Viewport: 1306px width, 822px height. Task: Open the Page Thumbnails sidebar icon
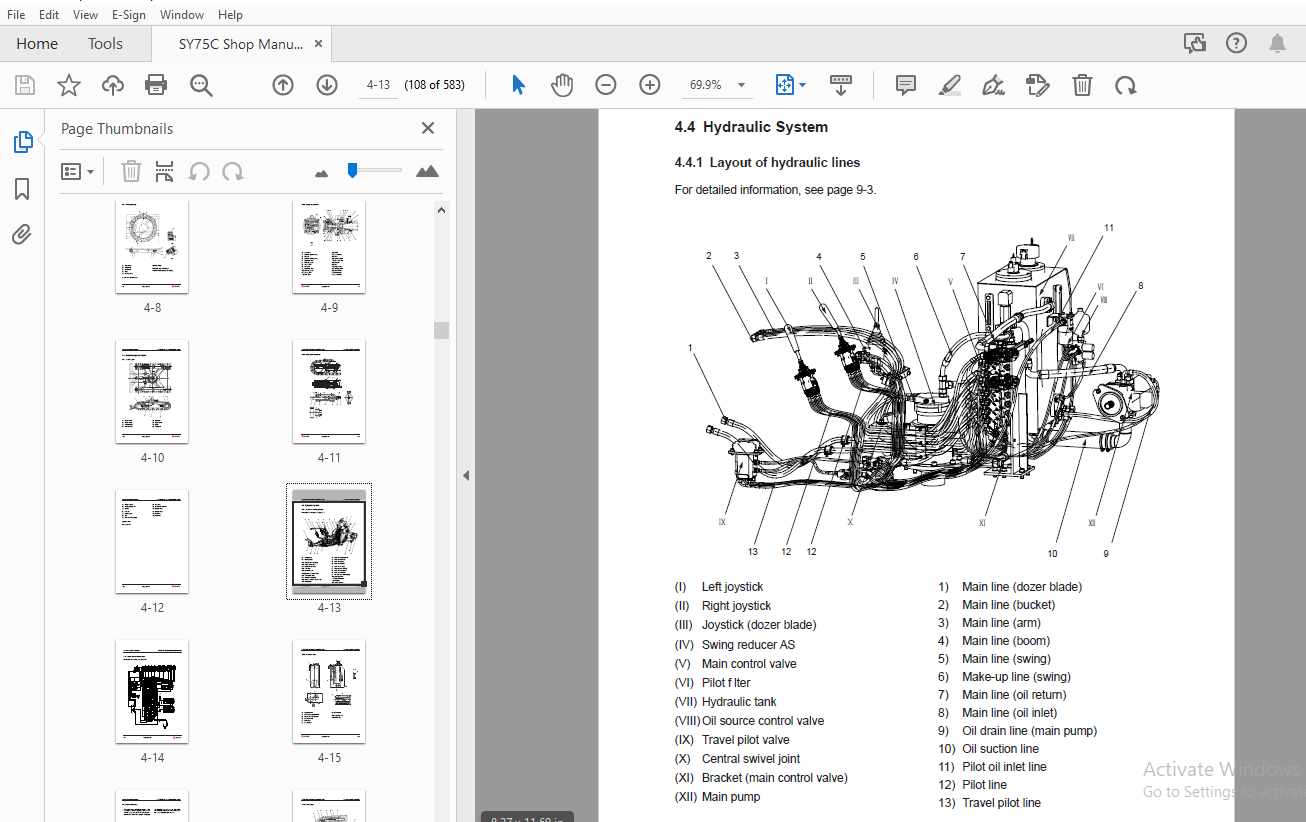(x=23, y=143)
